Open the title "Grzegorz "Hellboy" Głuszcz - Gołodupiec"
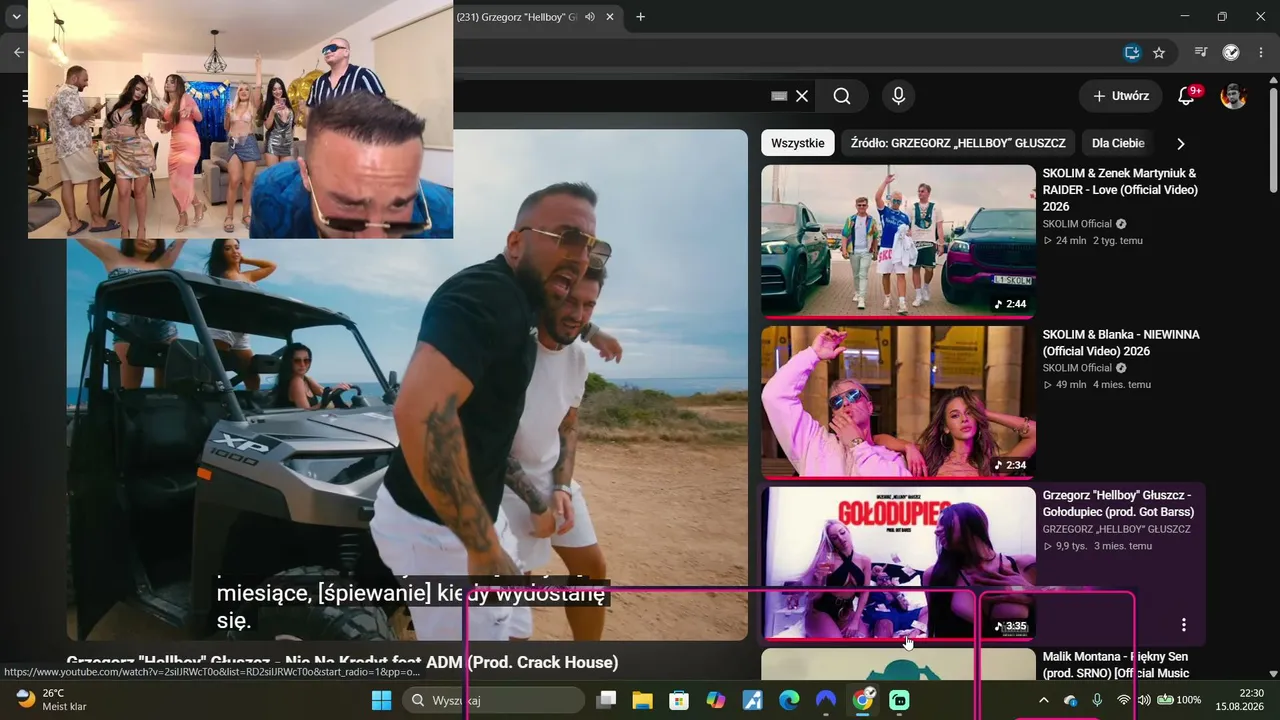 [1118, 504]
